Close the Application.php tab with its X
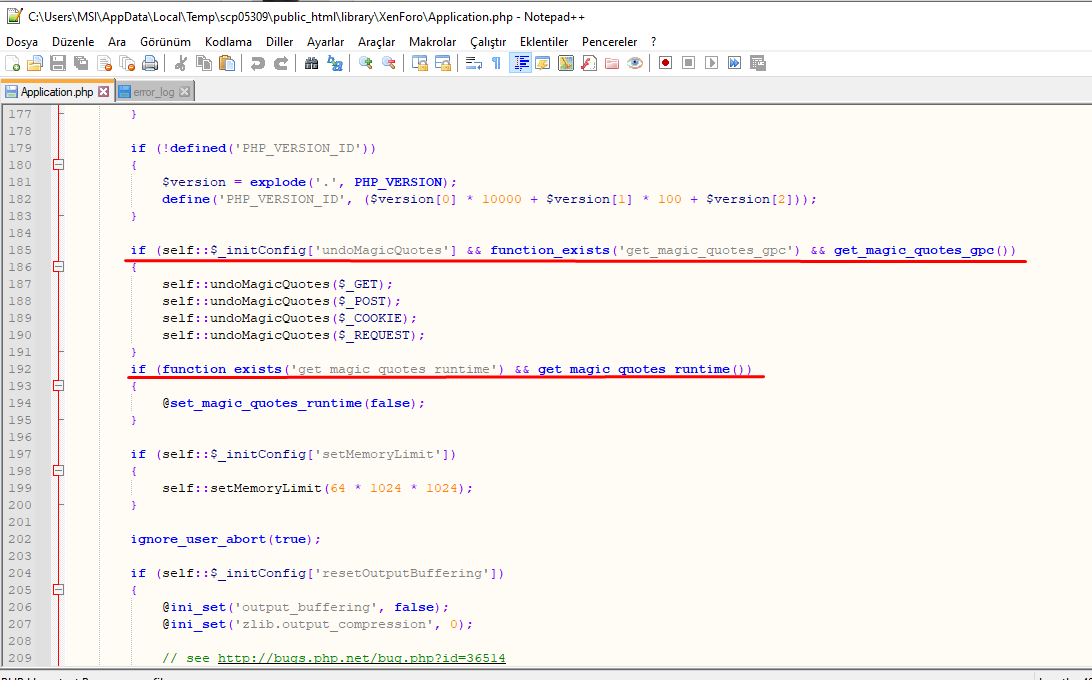The image size is (1092, 680). tap(103, 92)
